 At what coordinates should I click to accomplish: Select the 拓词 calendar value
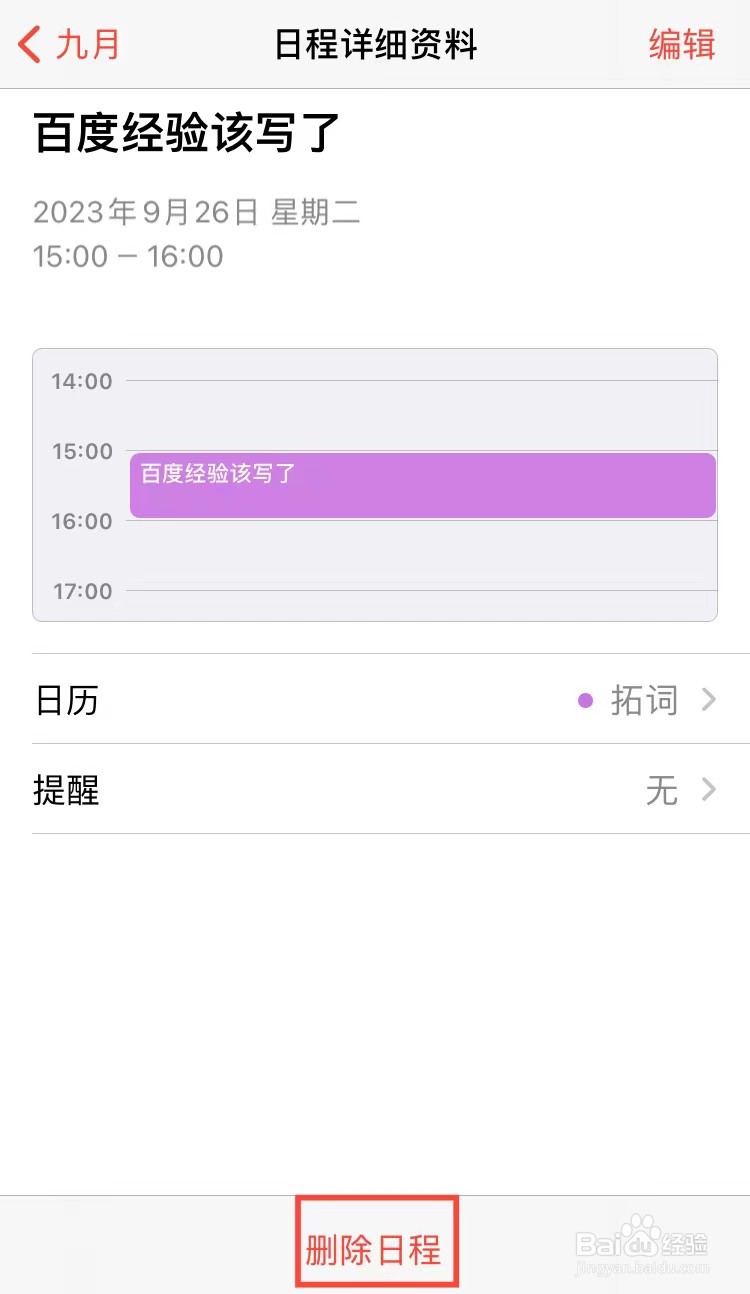click(644, 700)
